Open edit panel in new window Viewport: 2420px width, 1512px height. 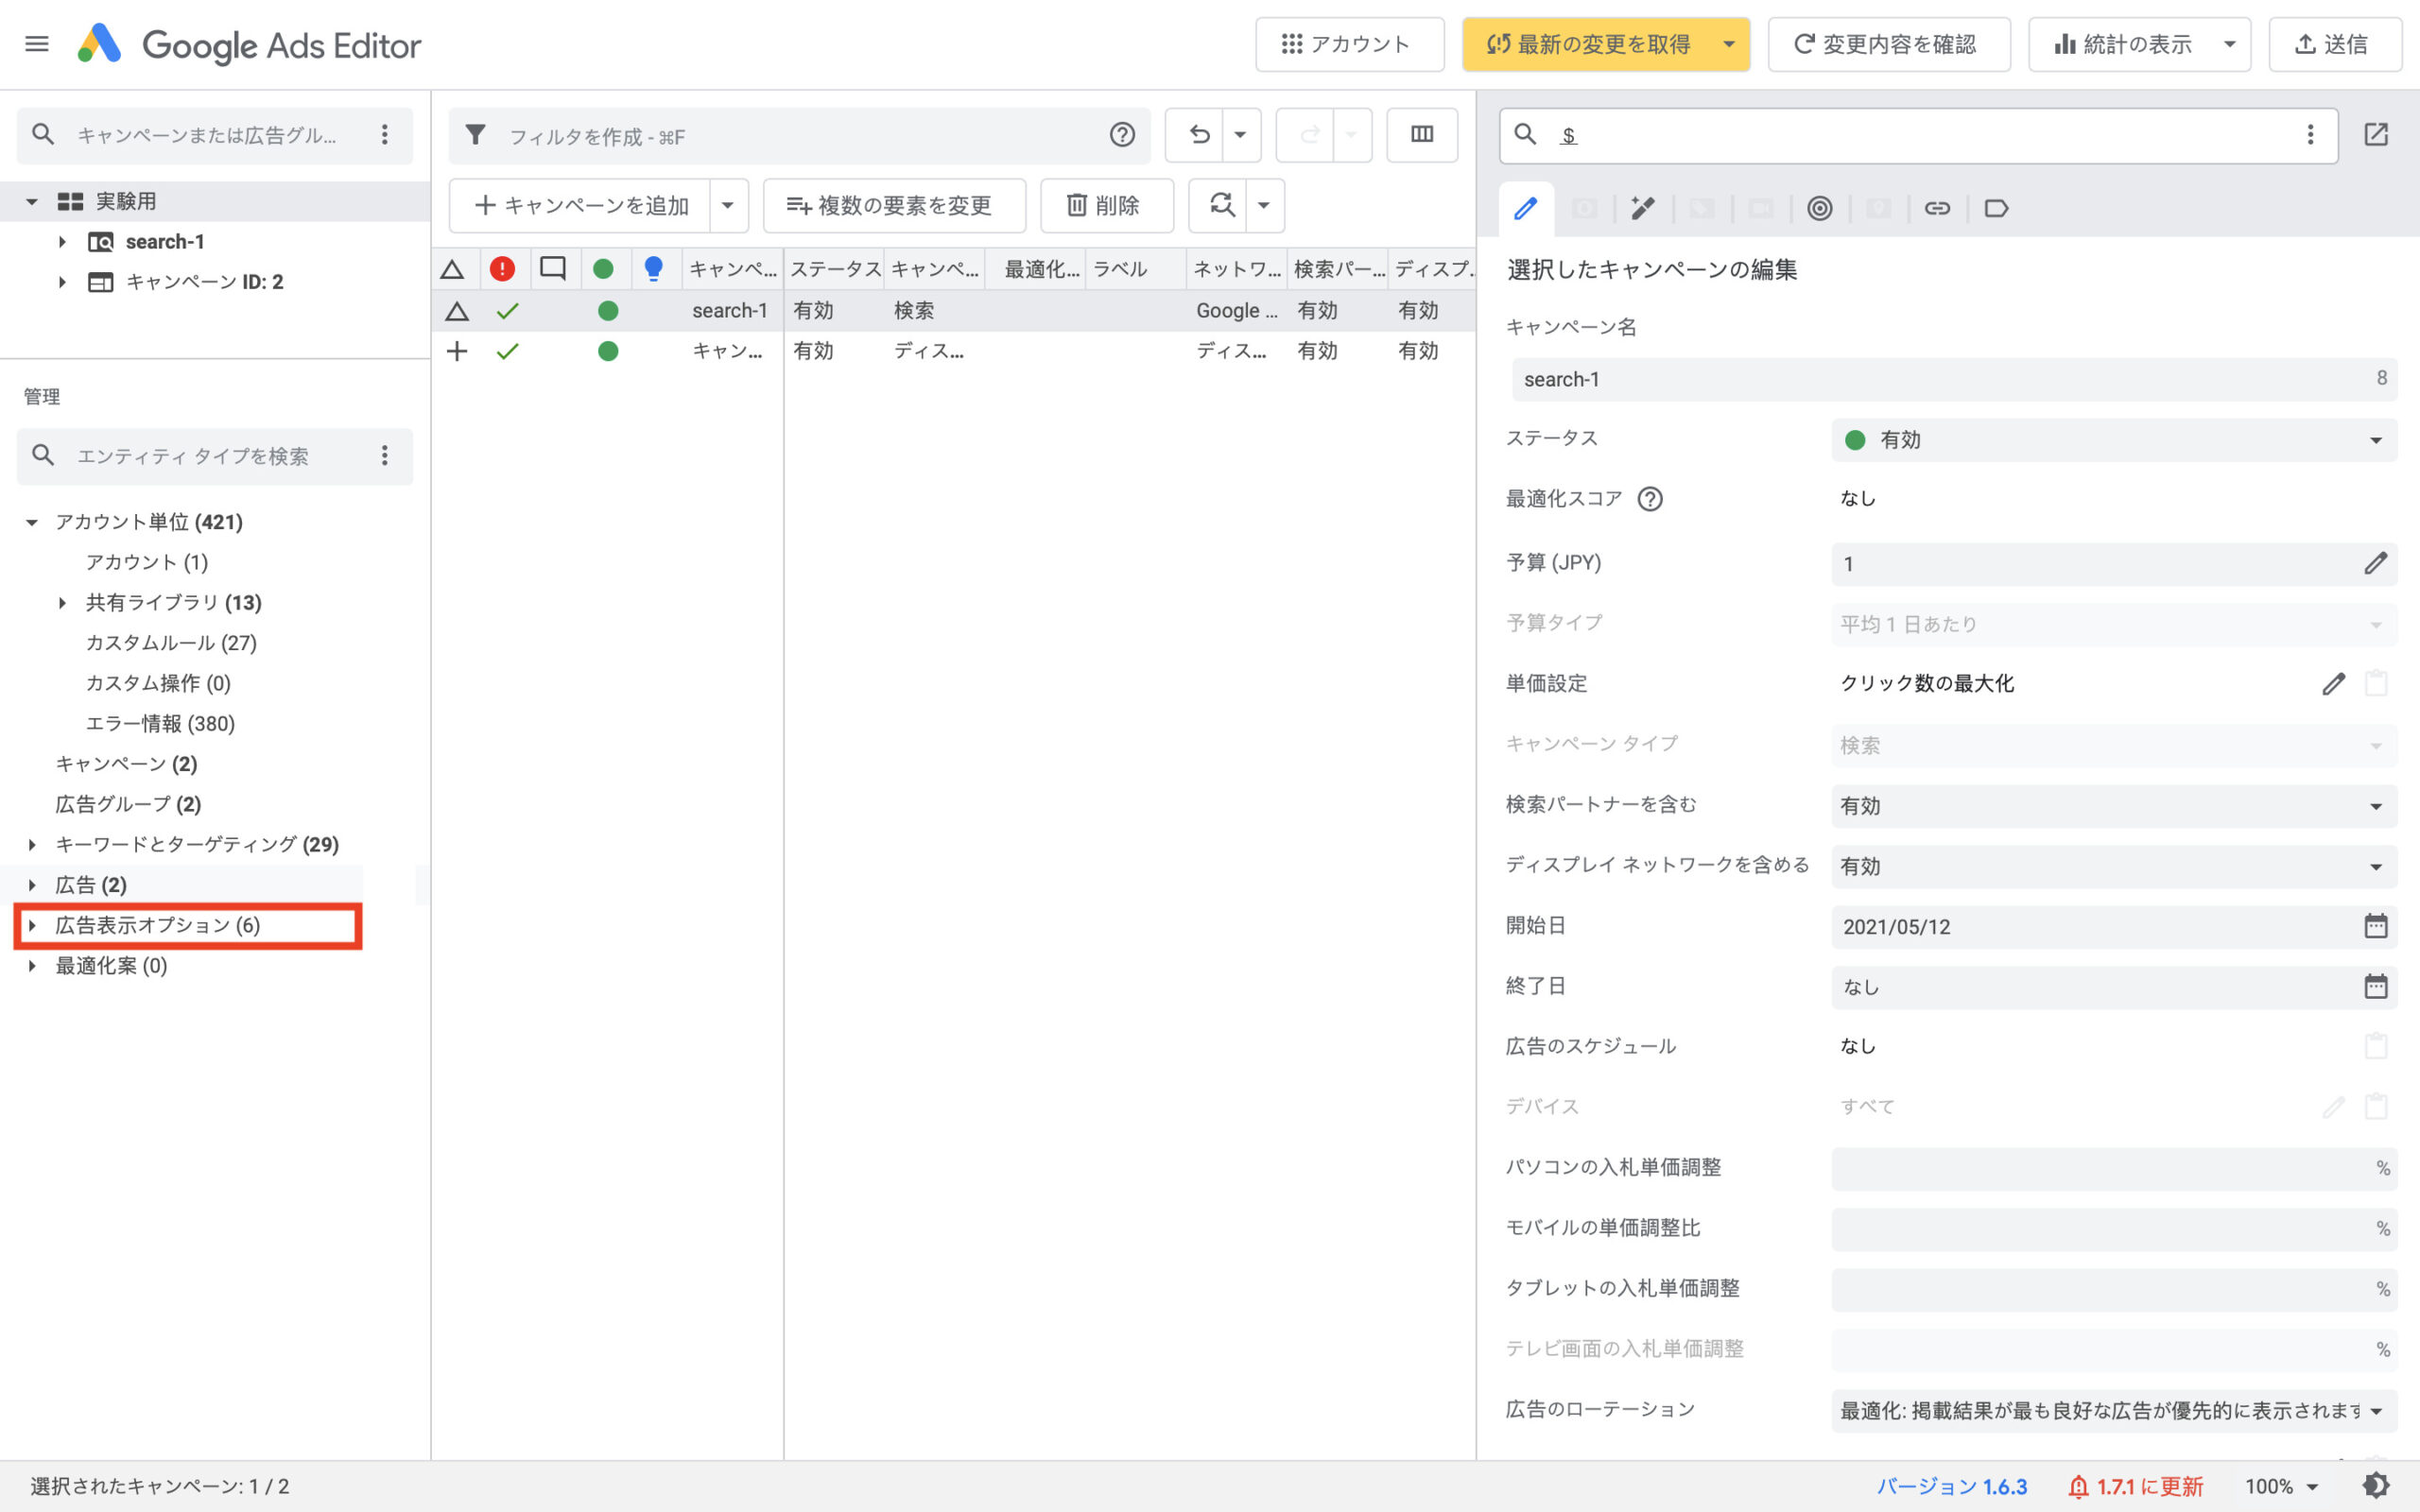coord(2375,135)
